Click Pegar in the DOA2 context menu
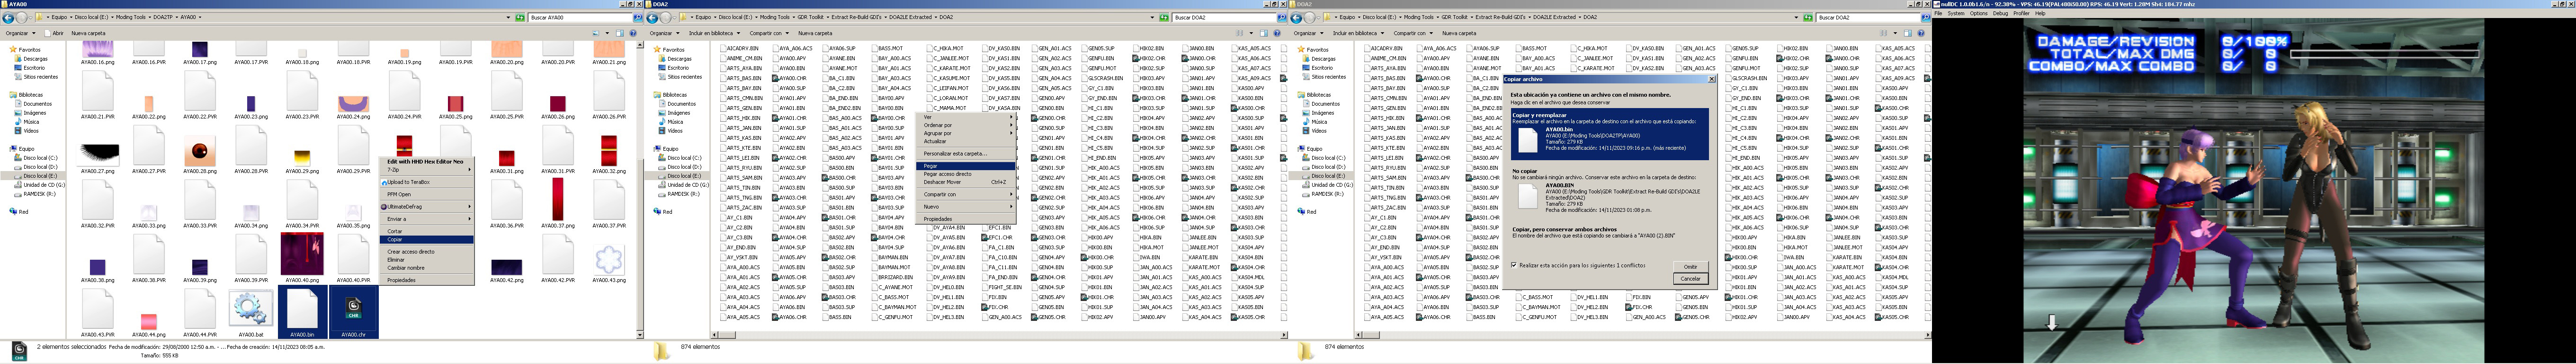This screenshot has width=2576, height=364. click(x=965, y=166)
